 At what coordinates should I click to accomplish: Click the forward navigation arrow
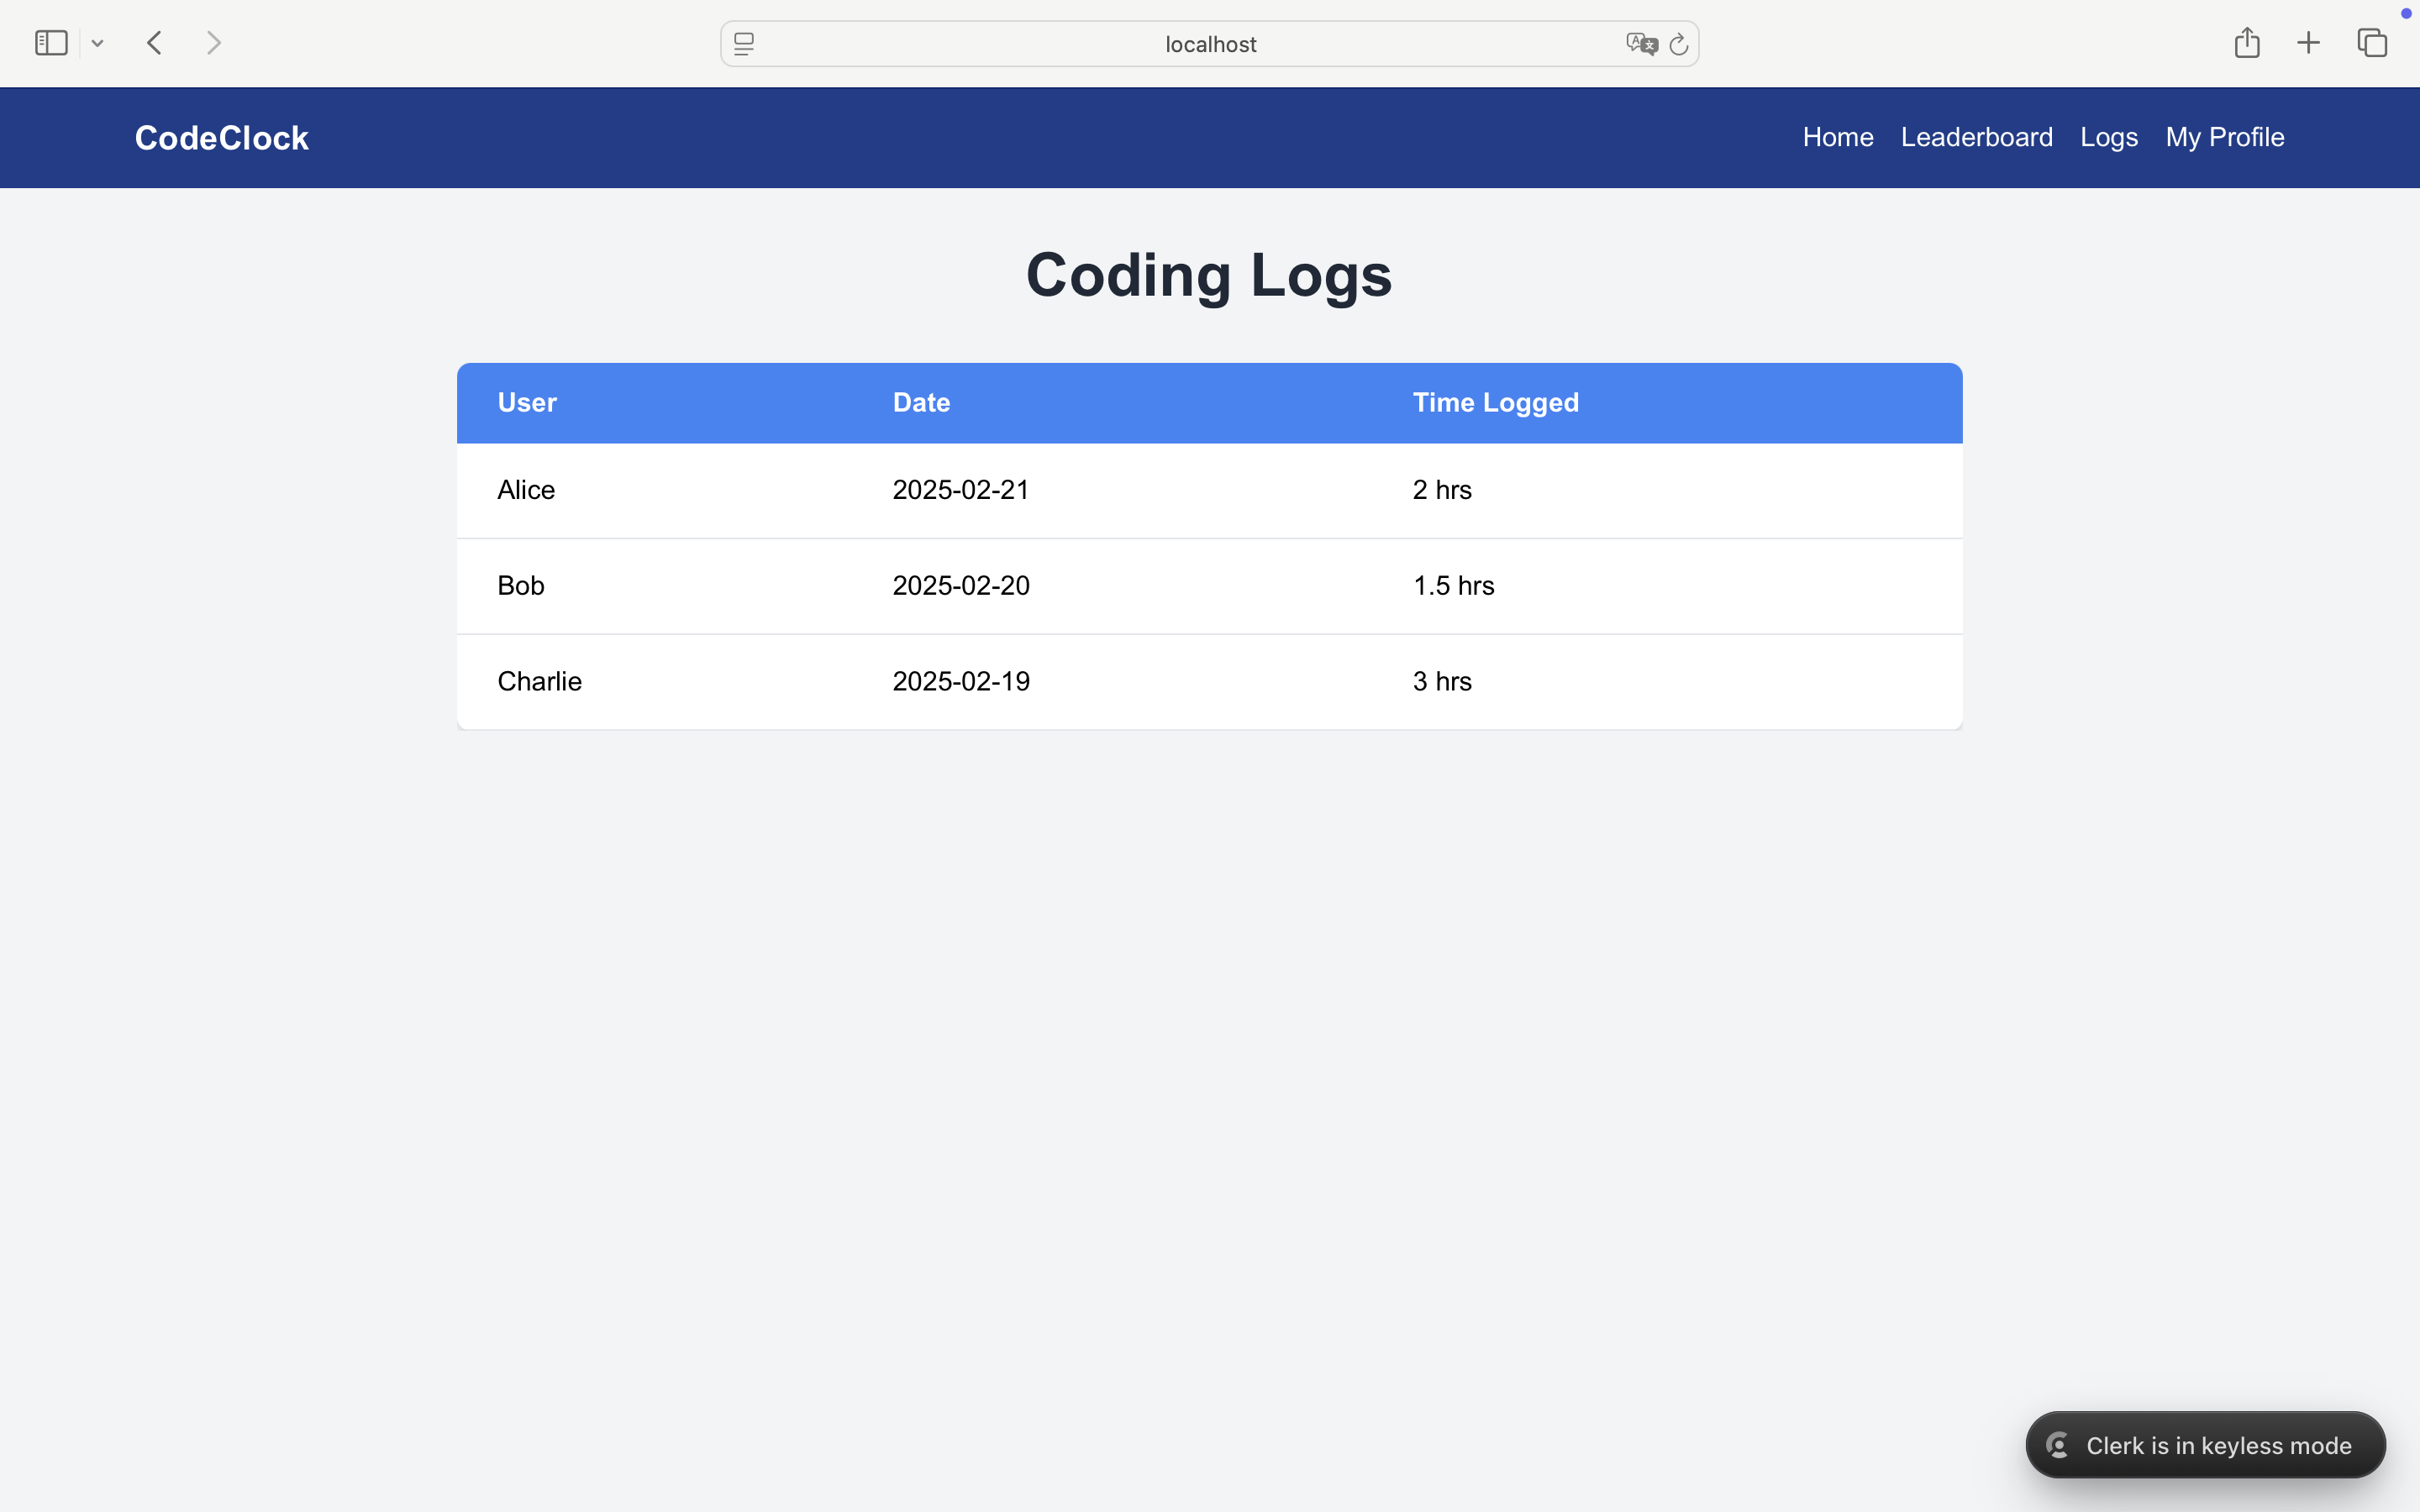coord(213,43)
